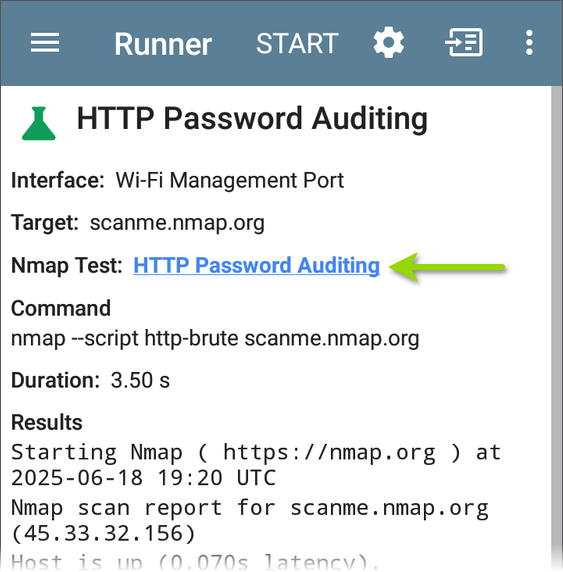Click the Nmap Test label
The height and width of the screenshot is (572, 563).
[67, 265]
